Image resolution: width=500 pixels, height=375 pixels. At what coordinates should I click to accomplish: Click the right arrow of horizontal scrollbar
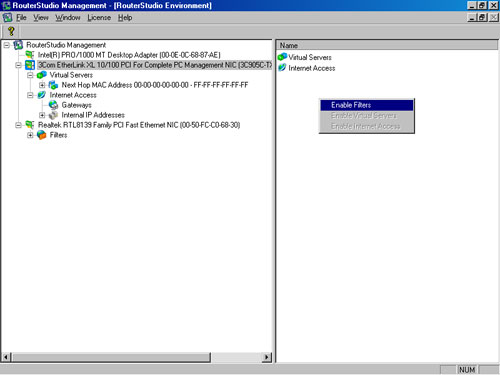(x=266, y=357)
